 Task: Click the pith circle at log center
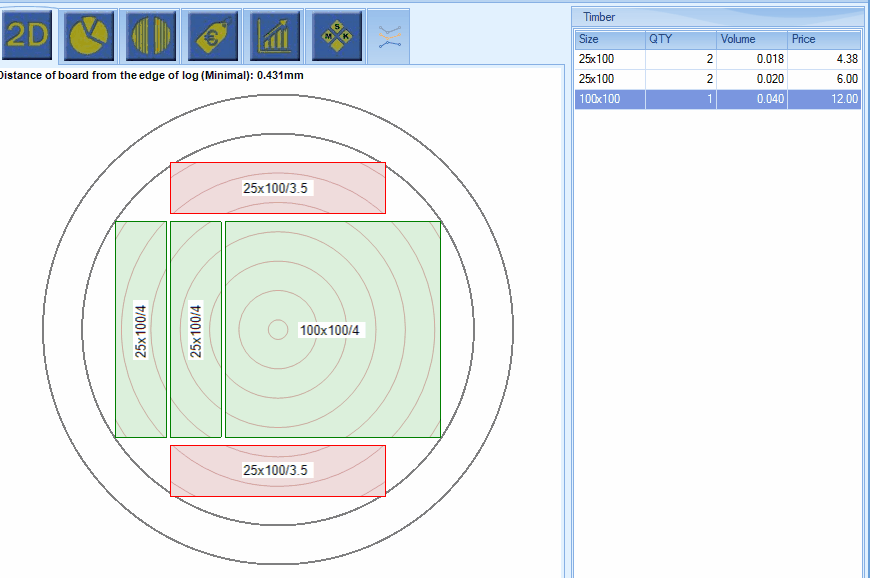277,329
